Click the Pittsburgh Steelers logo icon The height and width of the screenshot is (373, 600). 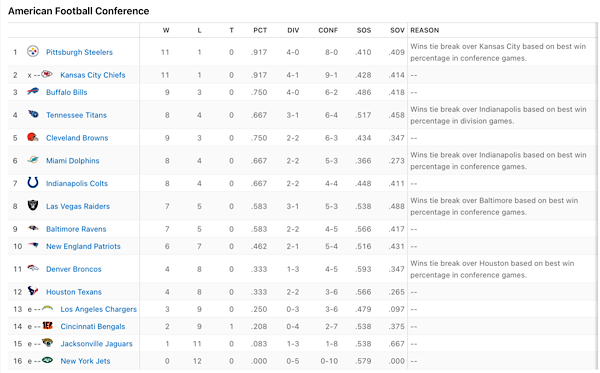point(33,51)
